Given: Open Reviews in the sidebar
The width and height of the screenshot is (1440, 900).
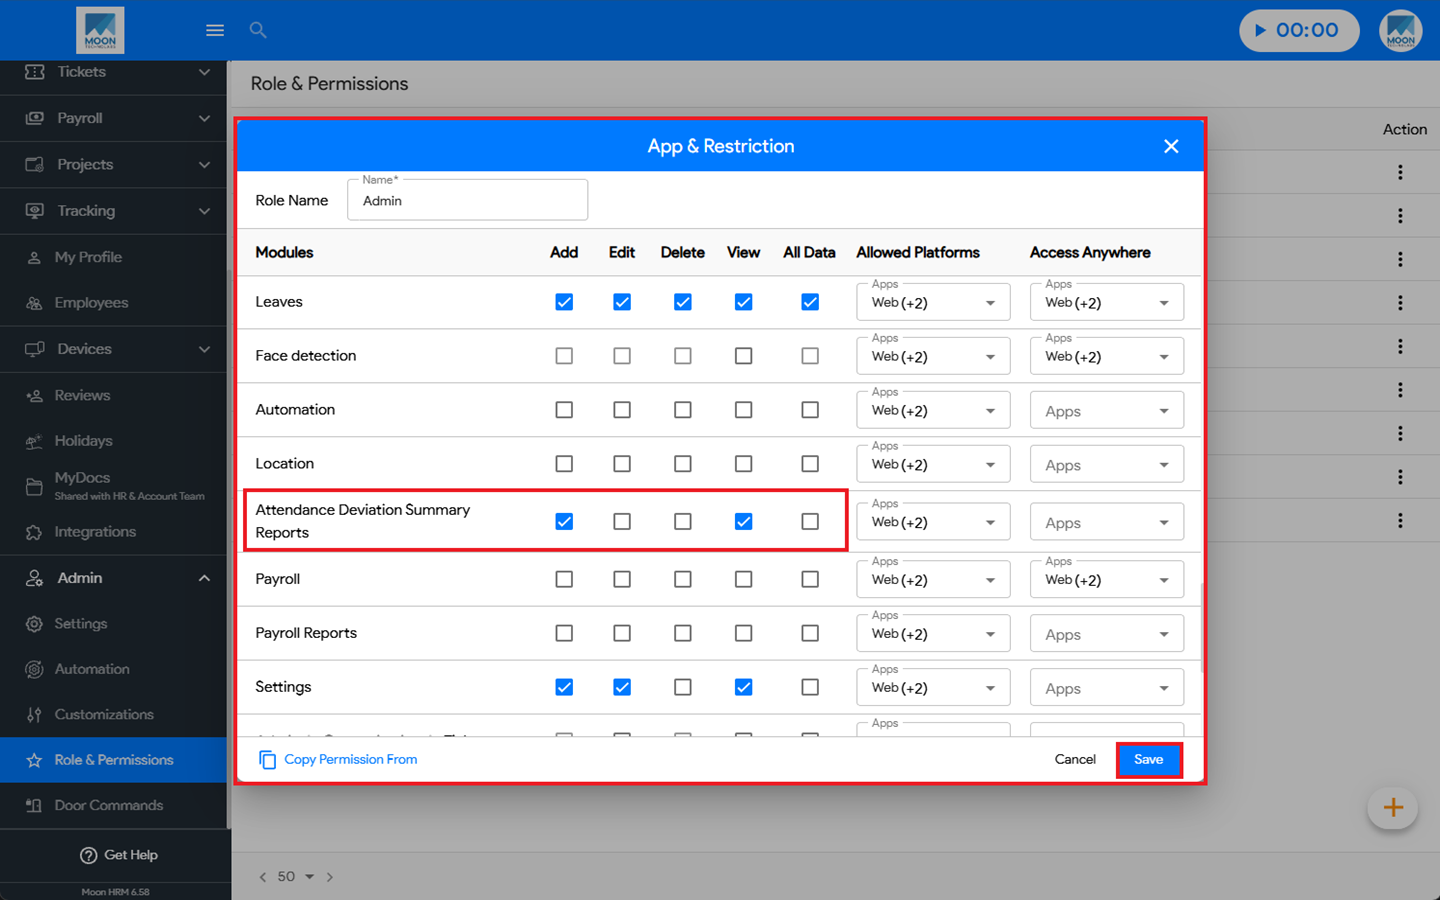Looking at the screenshot, I should (x=82, y=395).
